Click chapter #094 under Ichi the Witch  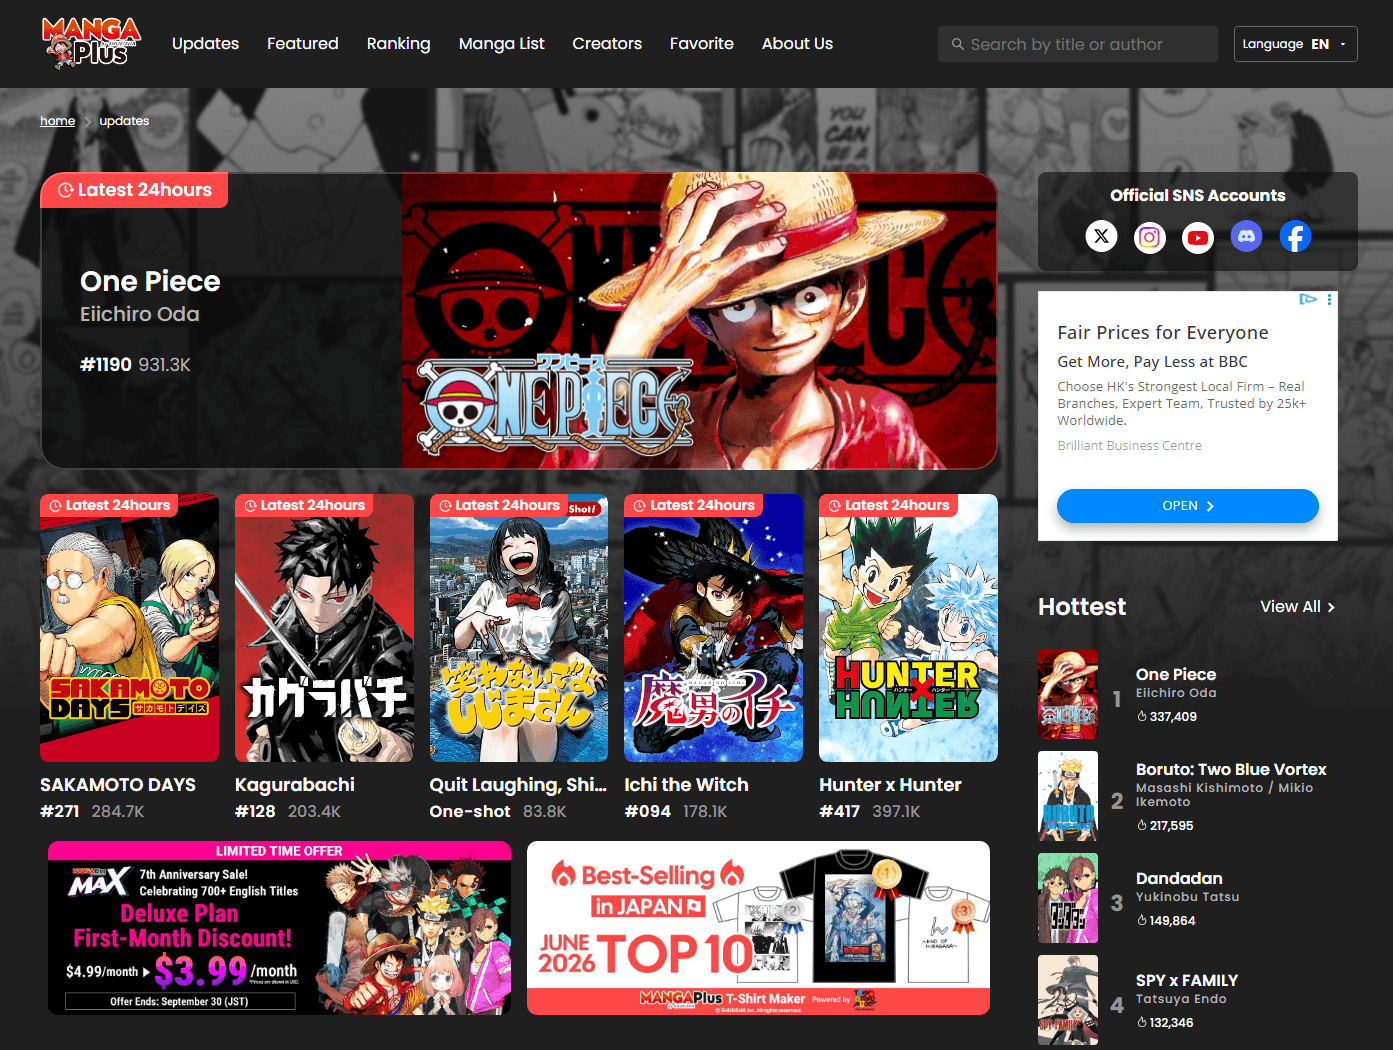point(647,812)
